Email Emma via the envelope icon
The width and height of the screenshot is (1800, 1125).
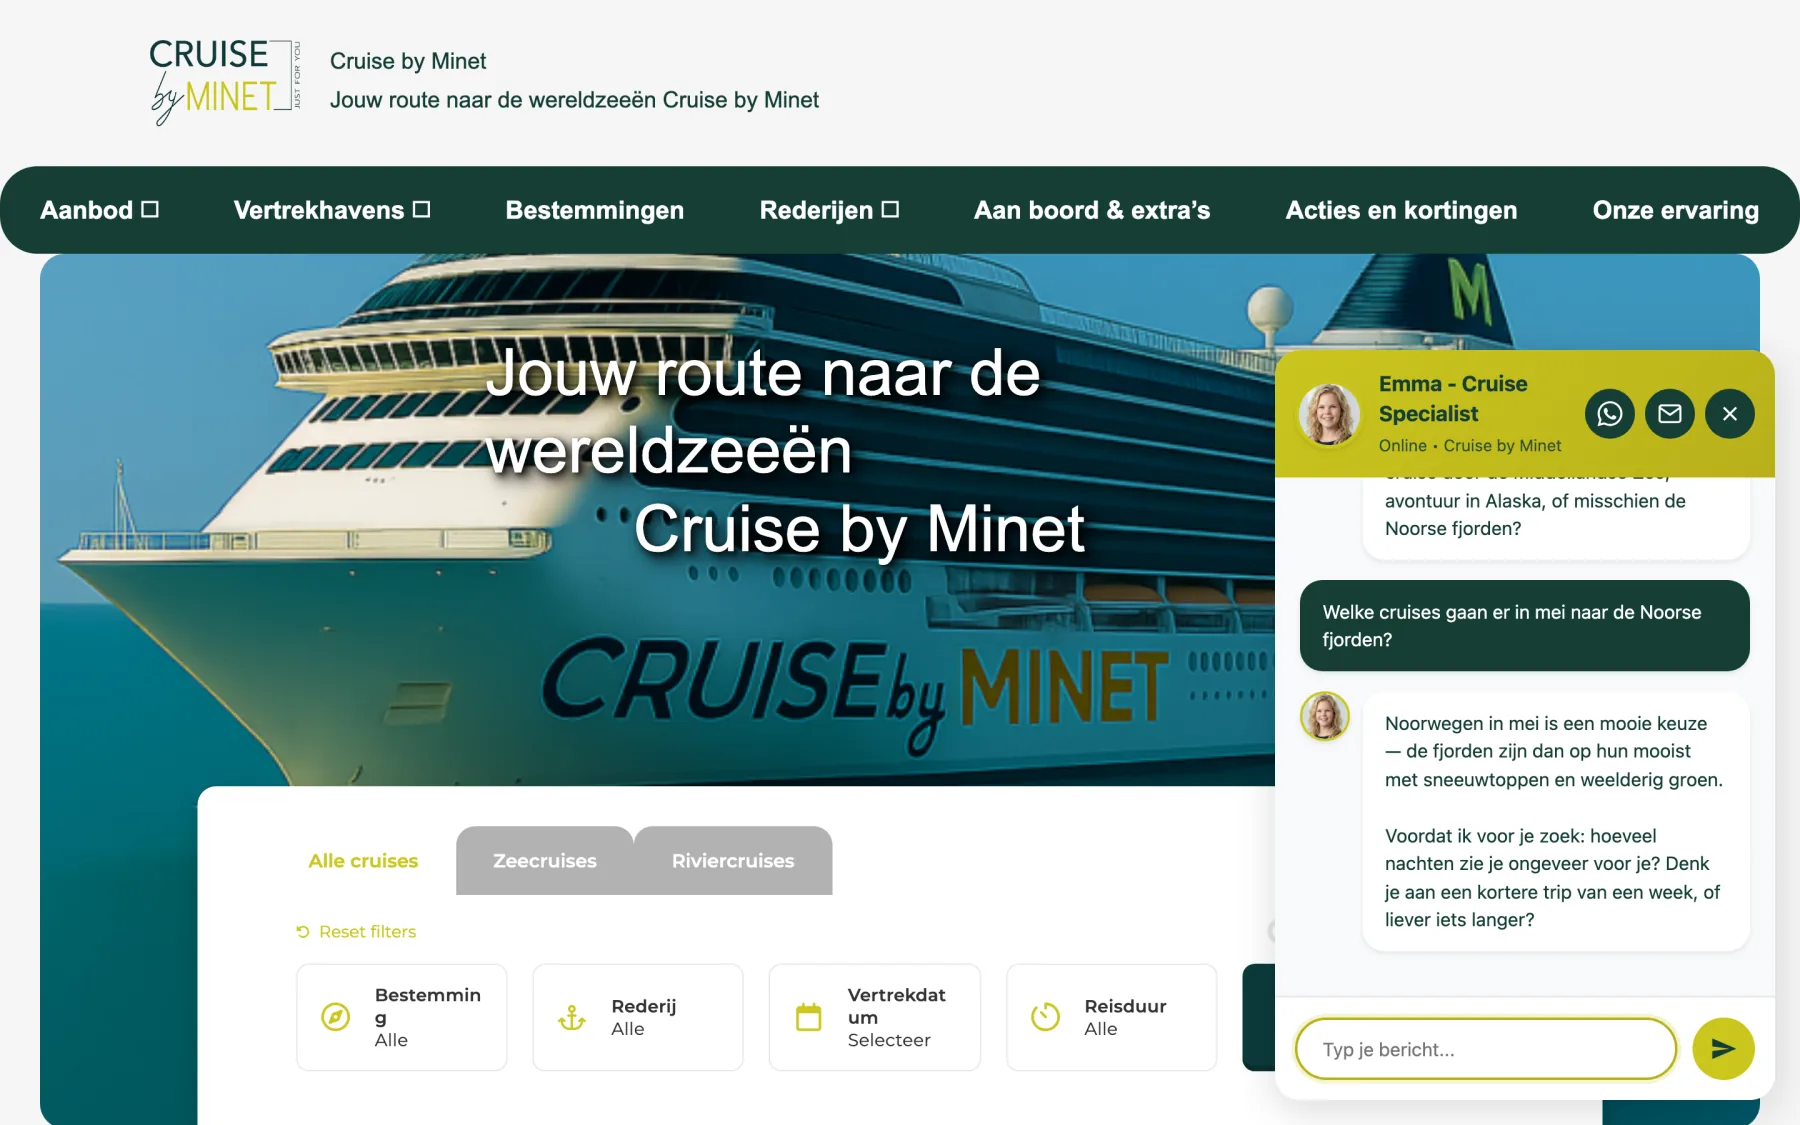tap(1669, 414)
